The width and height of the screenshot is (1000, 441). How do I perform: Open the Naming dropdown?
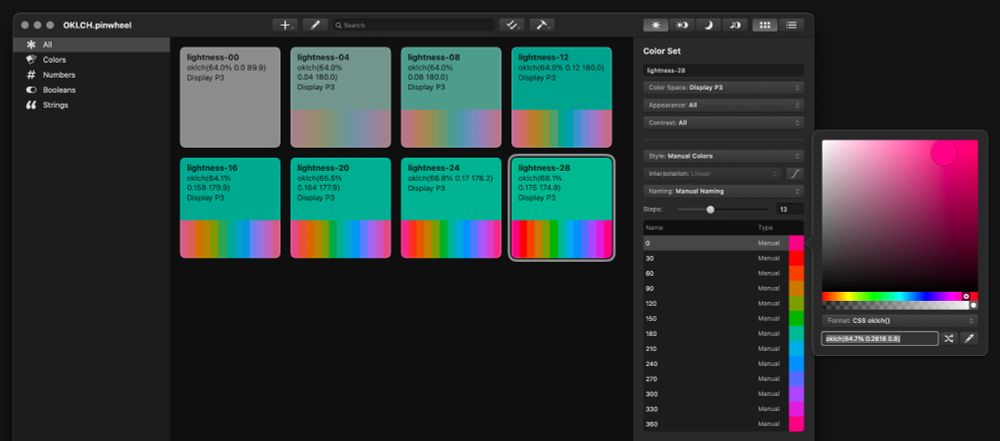coord(723,191)
